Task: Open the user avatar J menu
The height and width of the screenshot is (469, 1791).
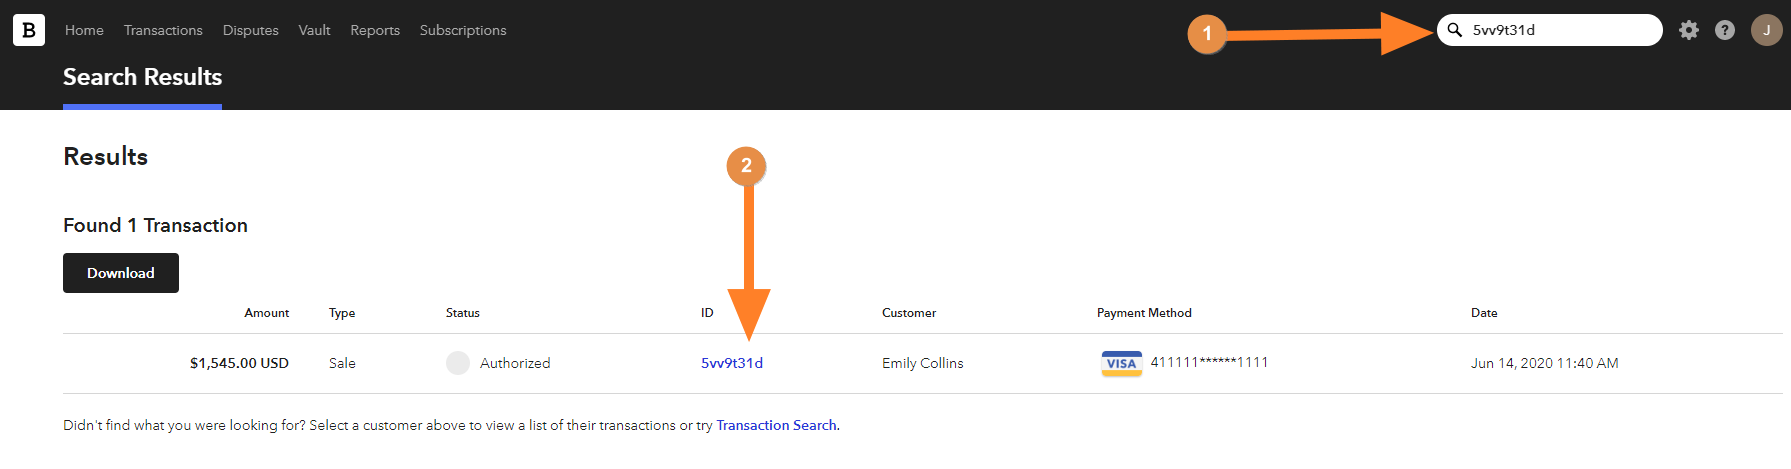Action: pos(1767,30)
